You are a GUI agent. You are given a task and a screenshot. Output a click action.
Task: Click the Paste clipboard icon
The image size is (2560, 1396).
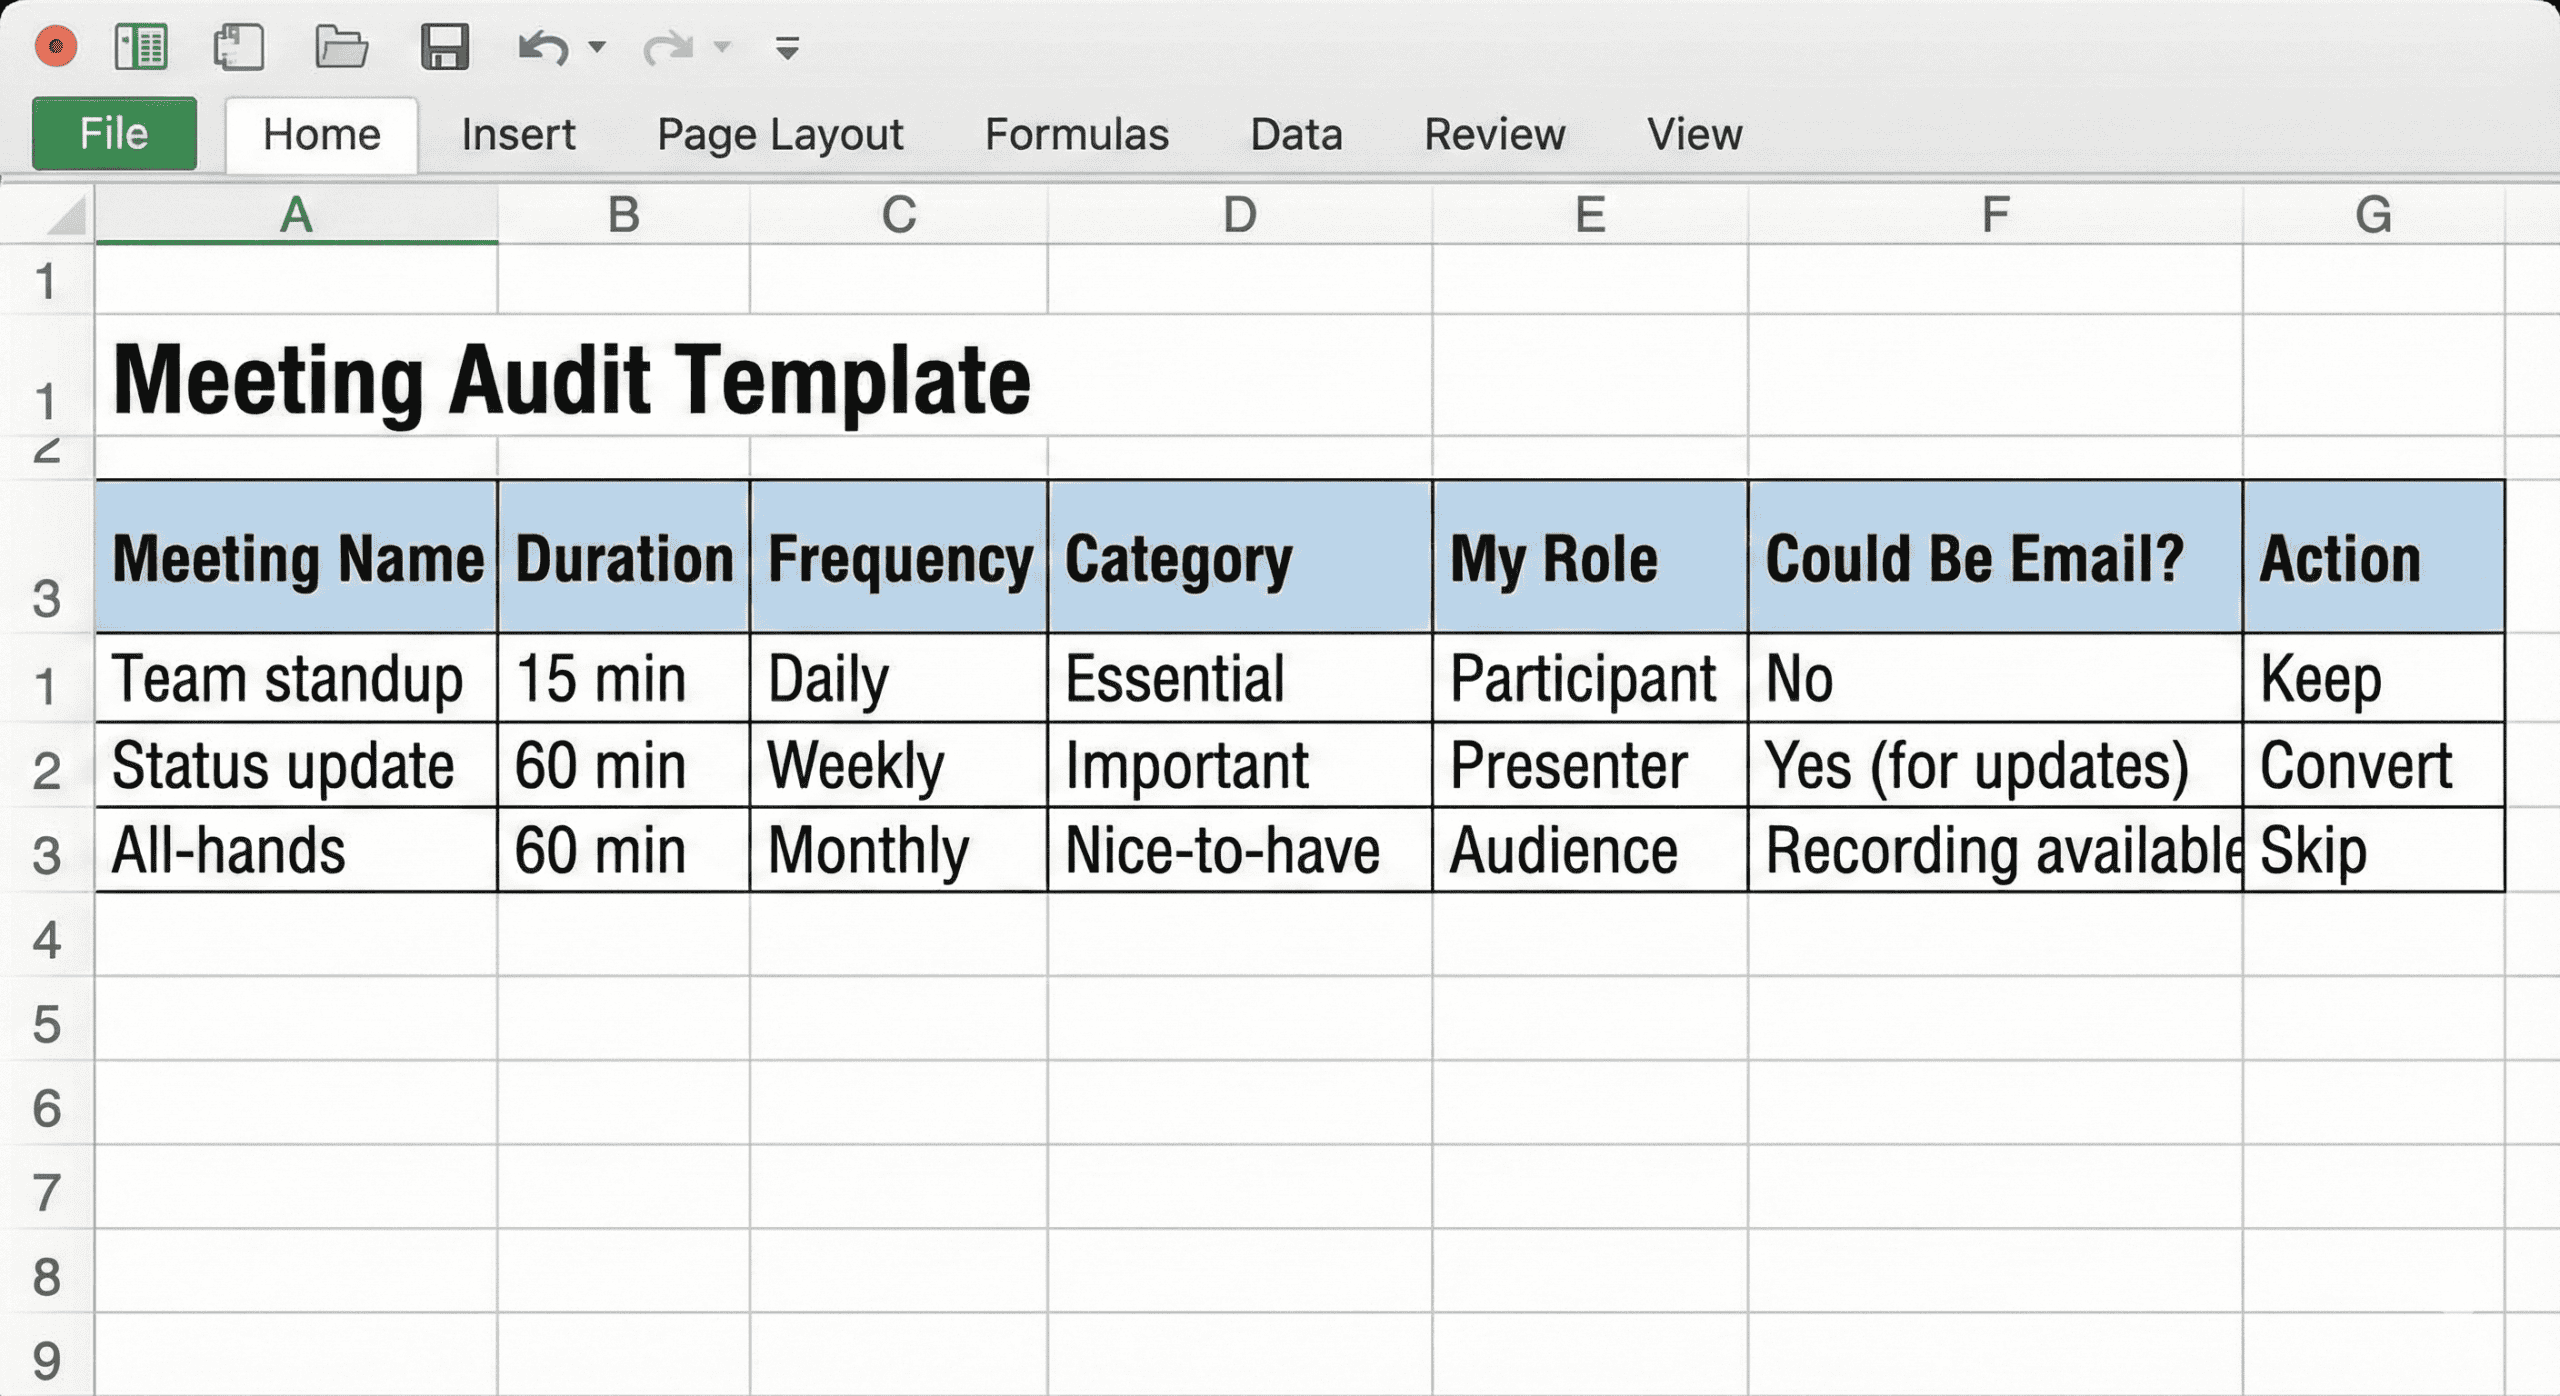point(240,45)
